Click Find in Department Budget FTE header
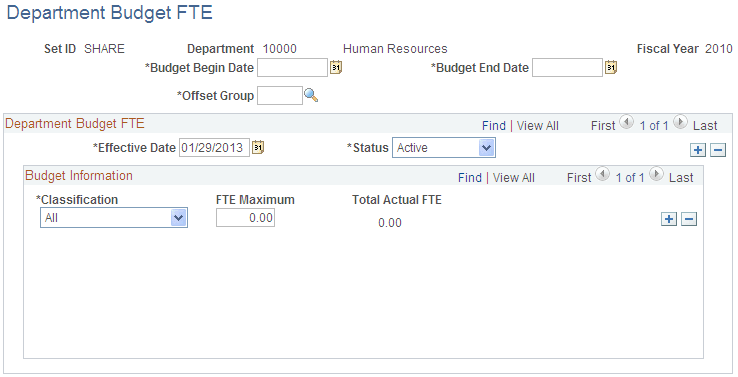Screen dimensions: 738x377 (494, 126)
